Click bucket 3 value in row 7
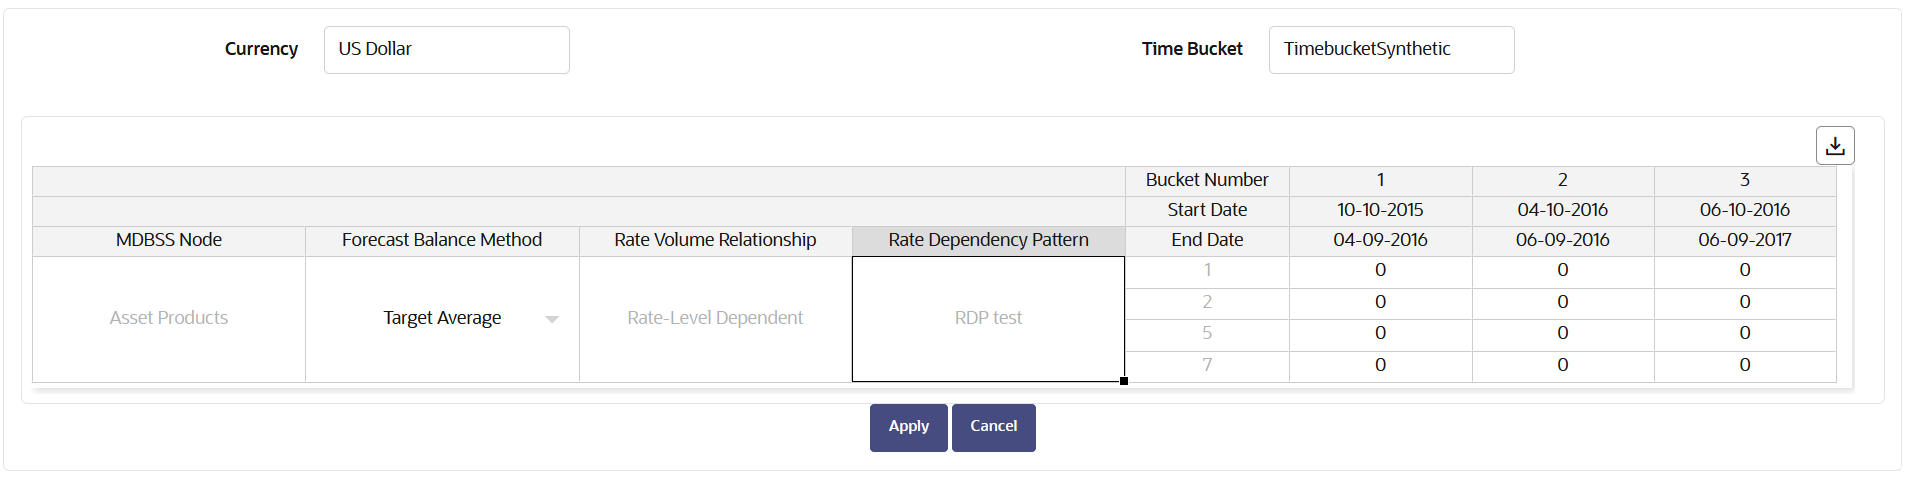 (1744, 365)
